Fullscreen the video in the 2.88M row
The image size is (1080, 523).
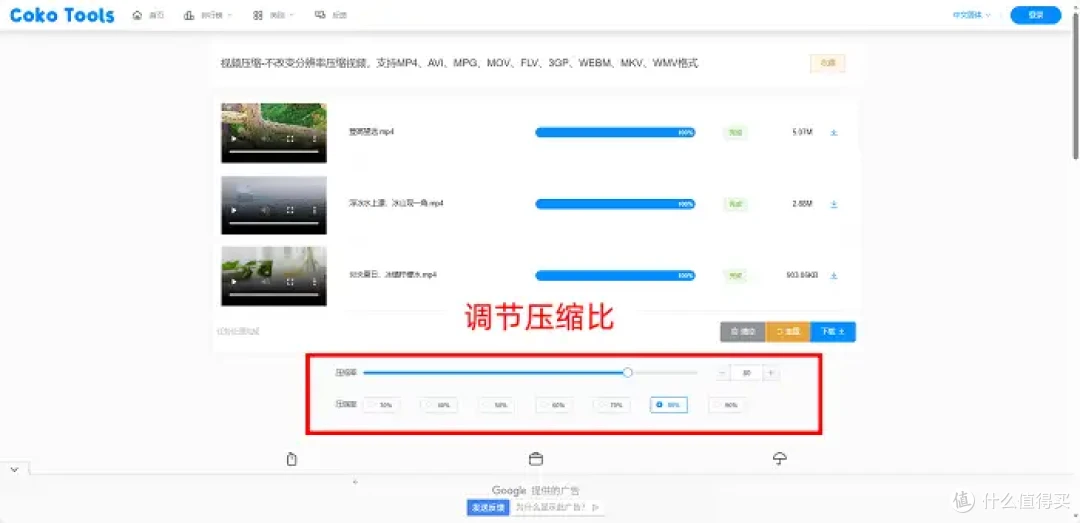(290, 210)
